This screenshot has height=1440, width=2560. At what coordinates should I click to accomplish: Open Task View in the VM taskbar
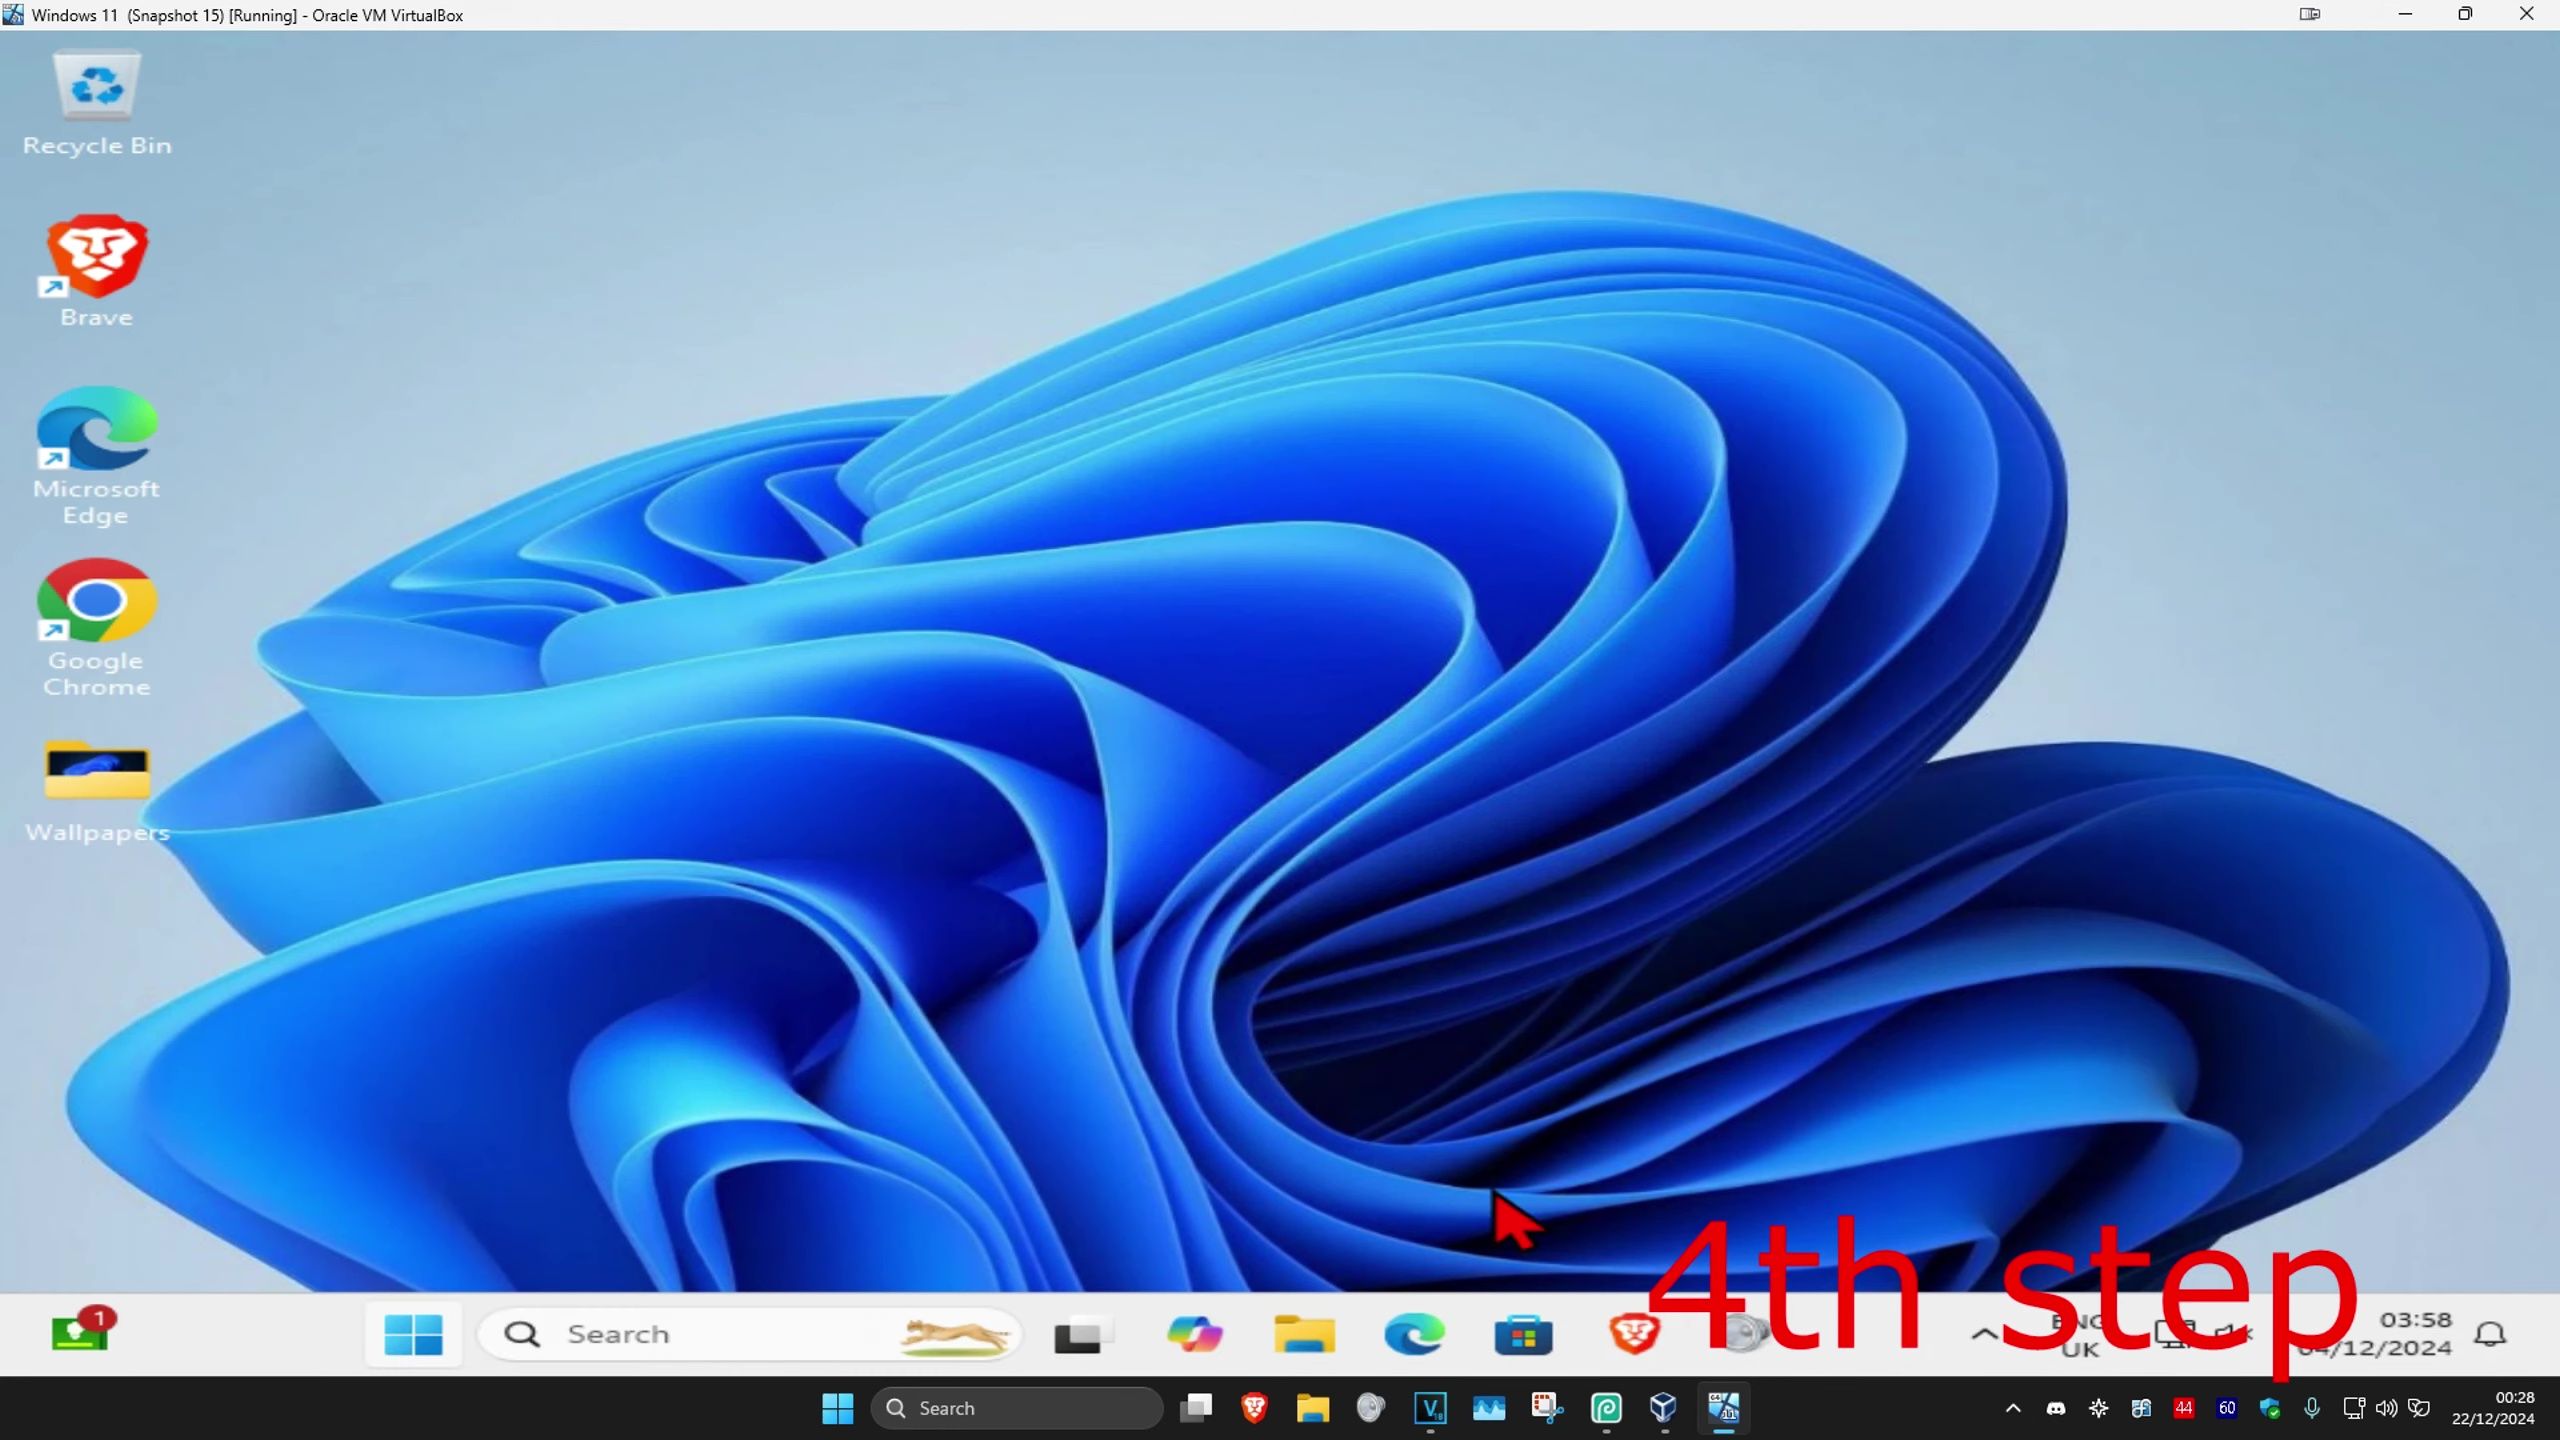coord(1084,1334)
